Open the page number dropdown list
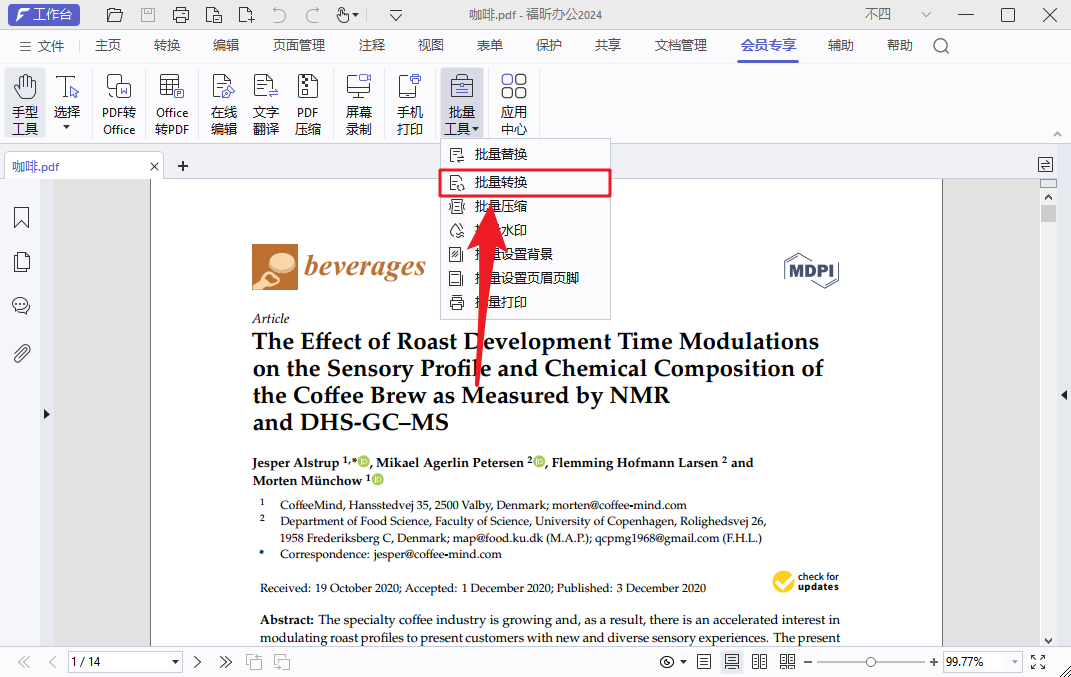Image resolution: width=1071 pixels, height=677 pixels. point(176,662)
